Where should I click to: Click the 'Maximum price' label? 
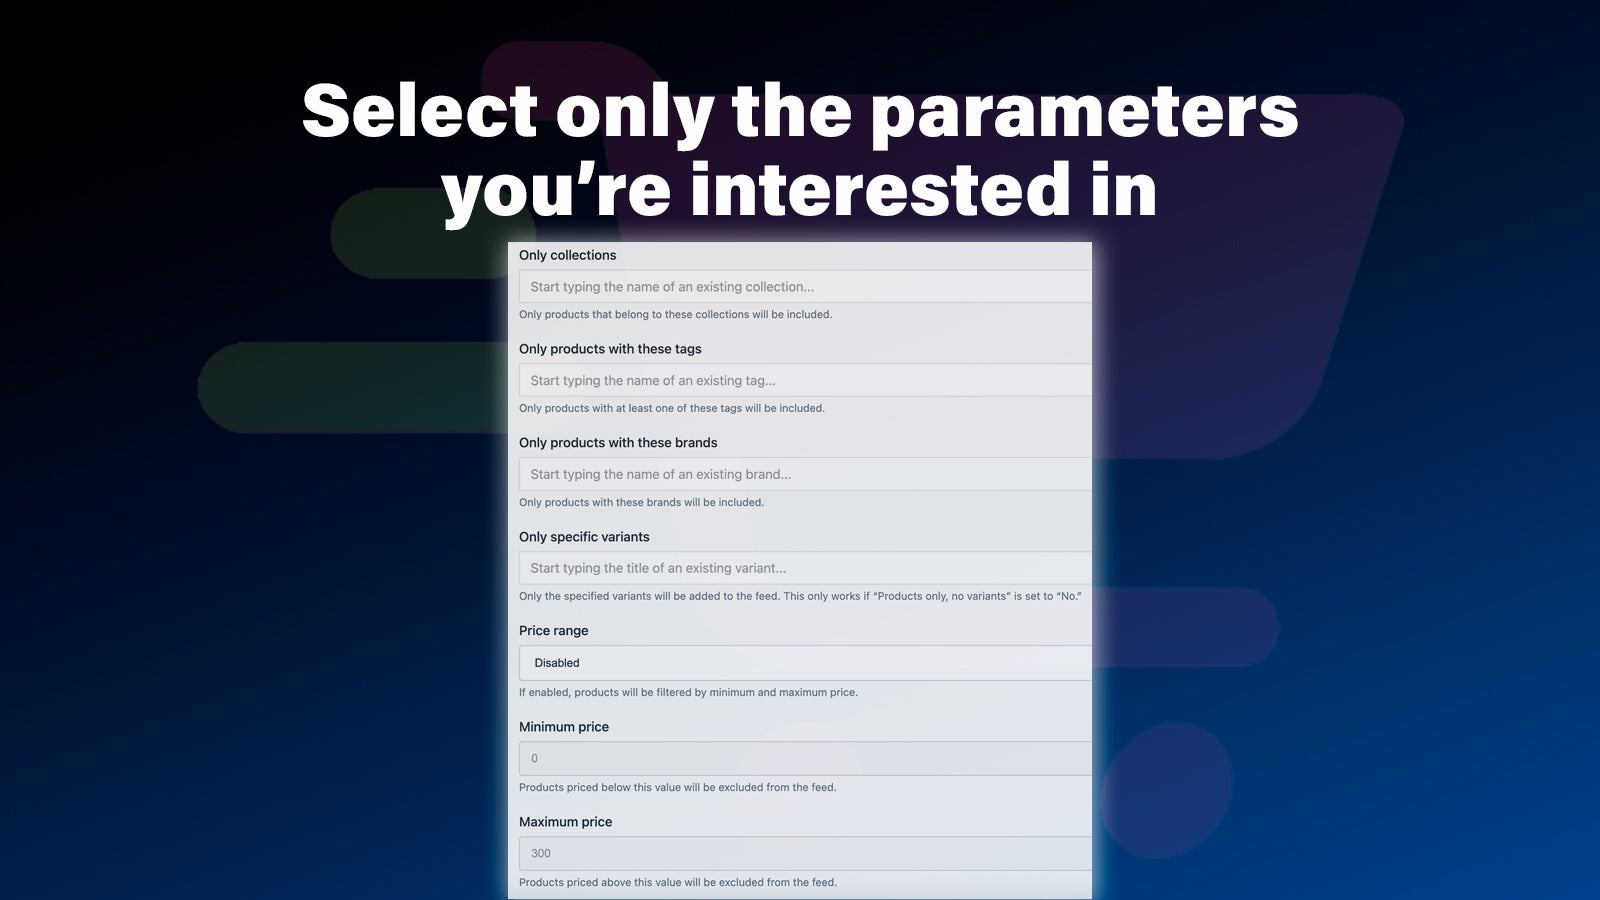[x=565, y=822]
